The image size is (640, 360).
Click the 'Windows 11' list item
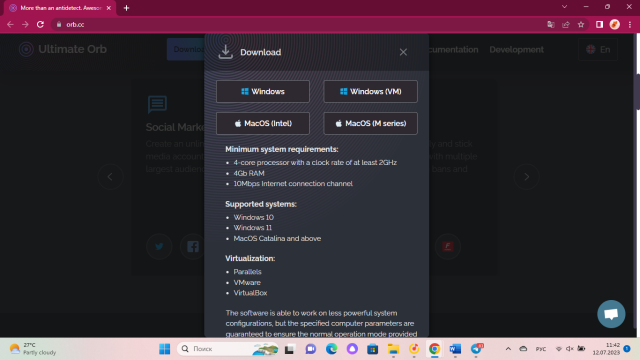[253, 228]
